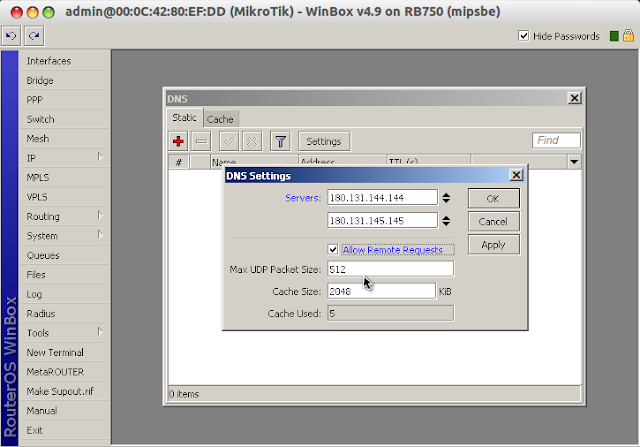Open the Queues menu item
Viewport: 640px width, 447px height.
click(x=64, y=255)
